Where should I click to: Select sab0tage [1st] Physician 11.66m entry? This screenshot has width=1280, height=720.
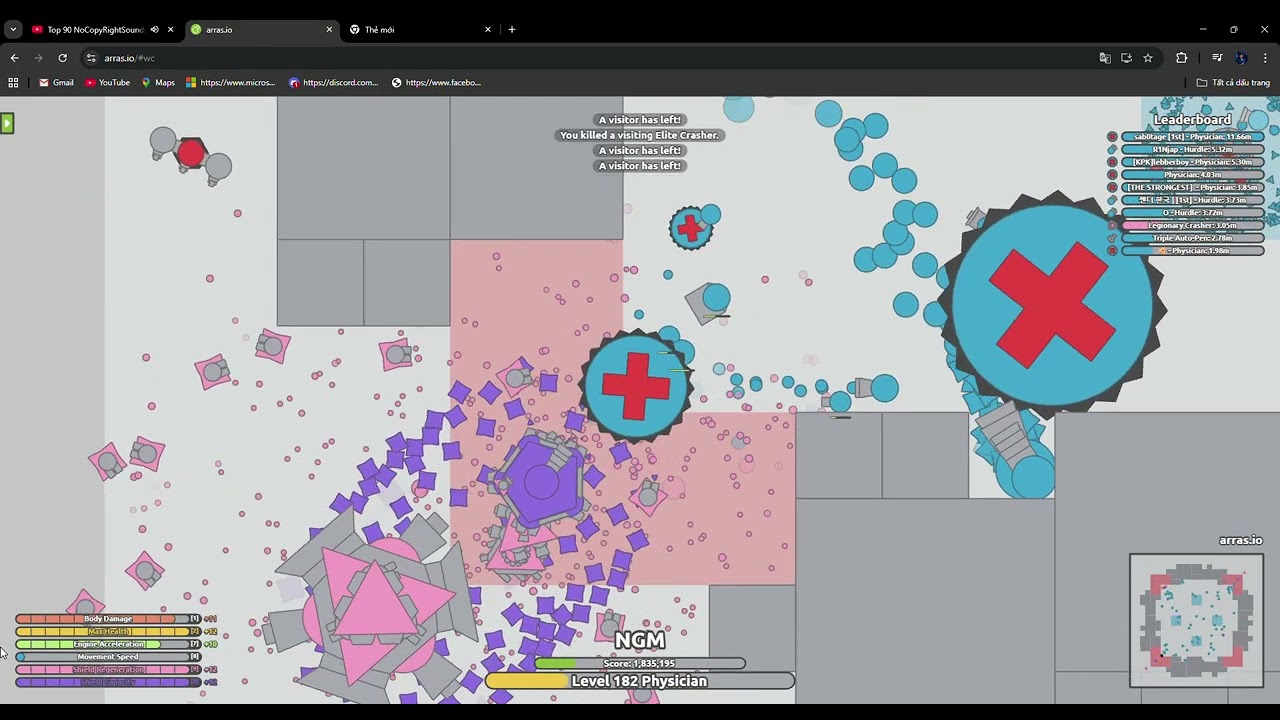pyautogui.click(x=1193, y=137)
